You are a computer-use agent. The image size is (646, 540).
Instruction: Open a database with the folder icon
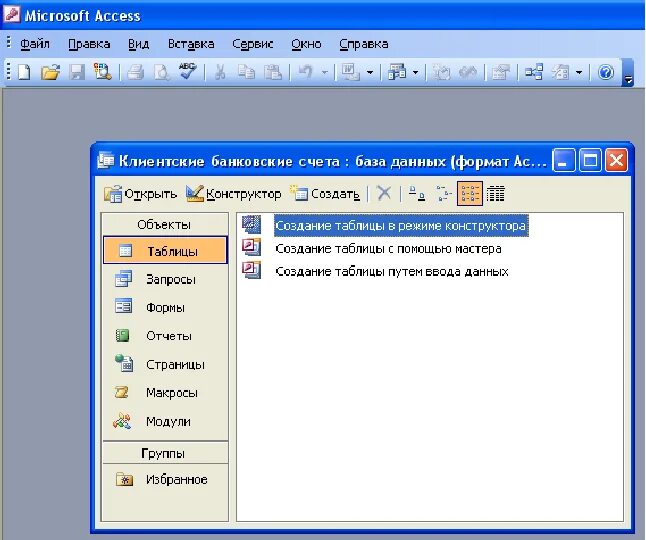51,72
